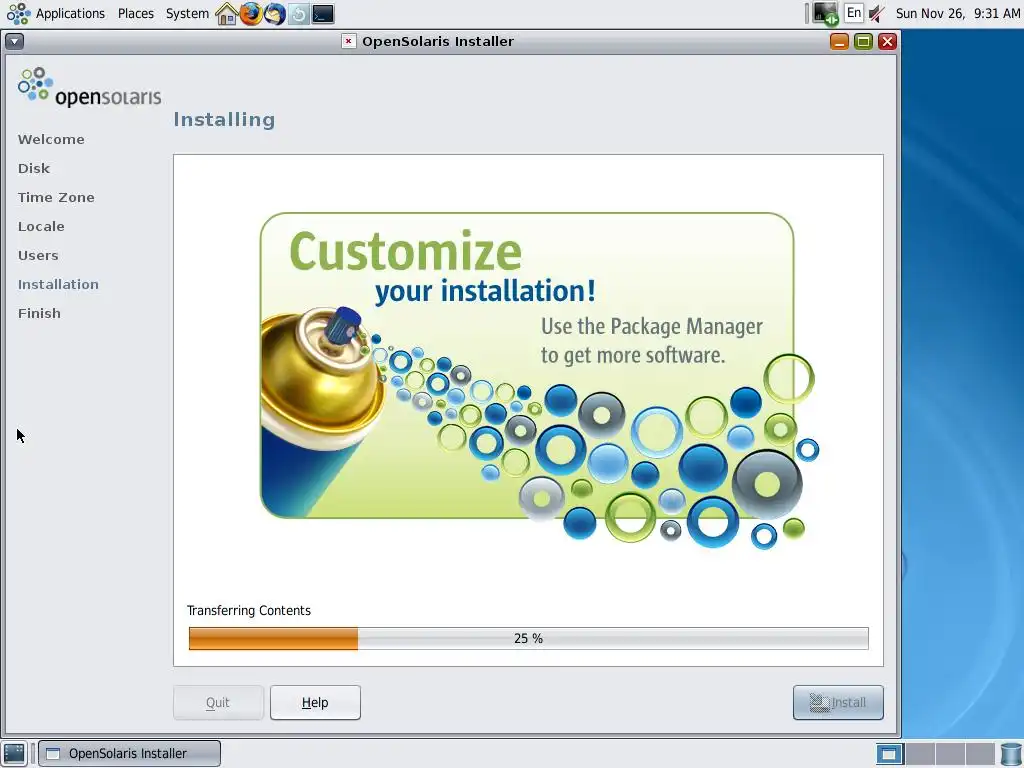1024x768 pixels.
Task: Click the network monitor tray icon
Action: pyautogui.click(x=825, y=13)
